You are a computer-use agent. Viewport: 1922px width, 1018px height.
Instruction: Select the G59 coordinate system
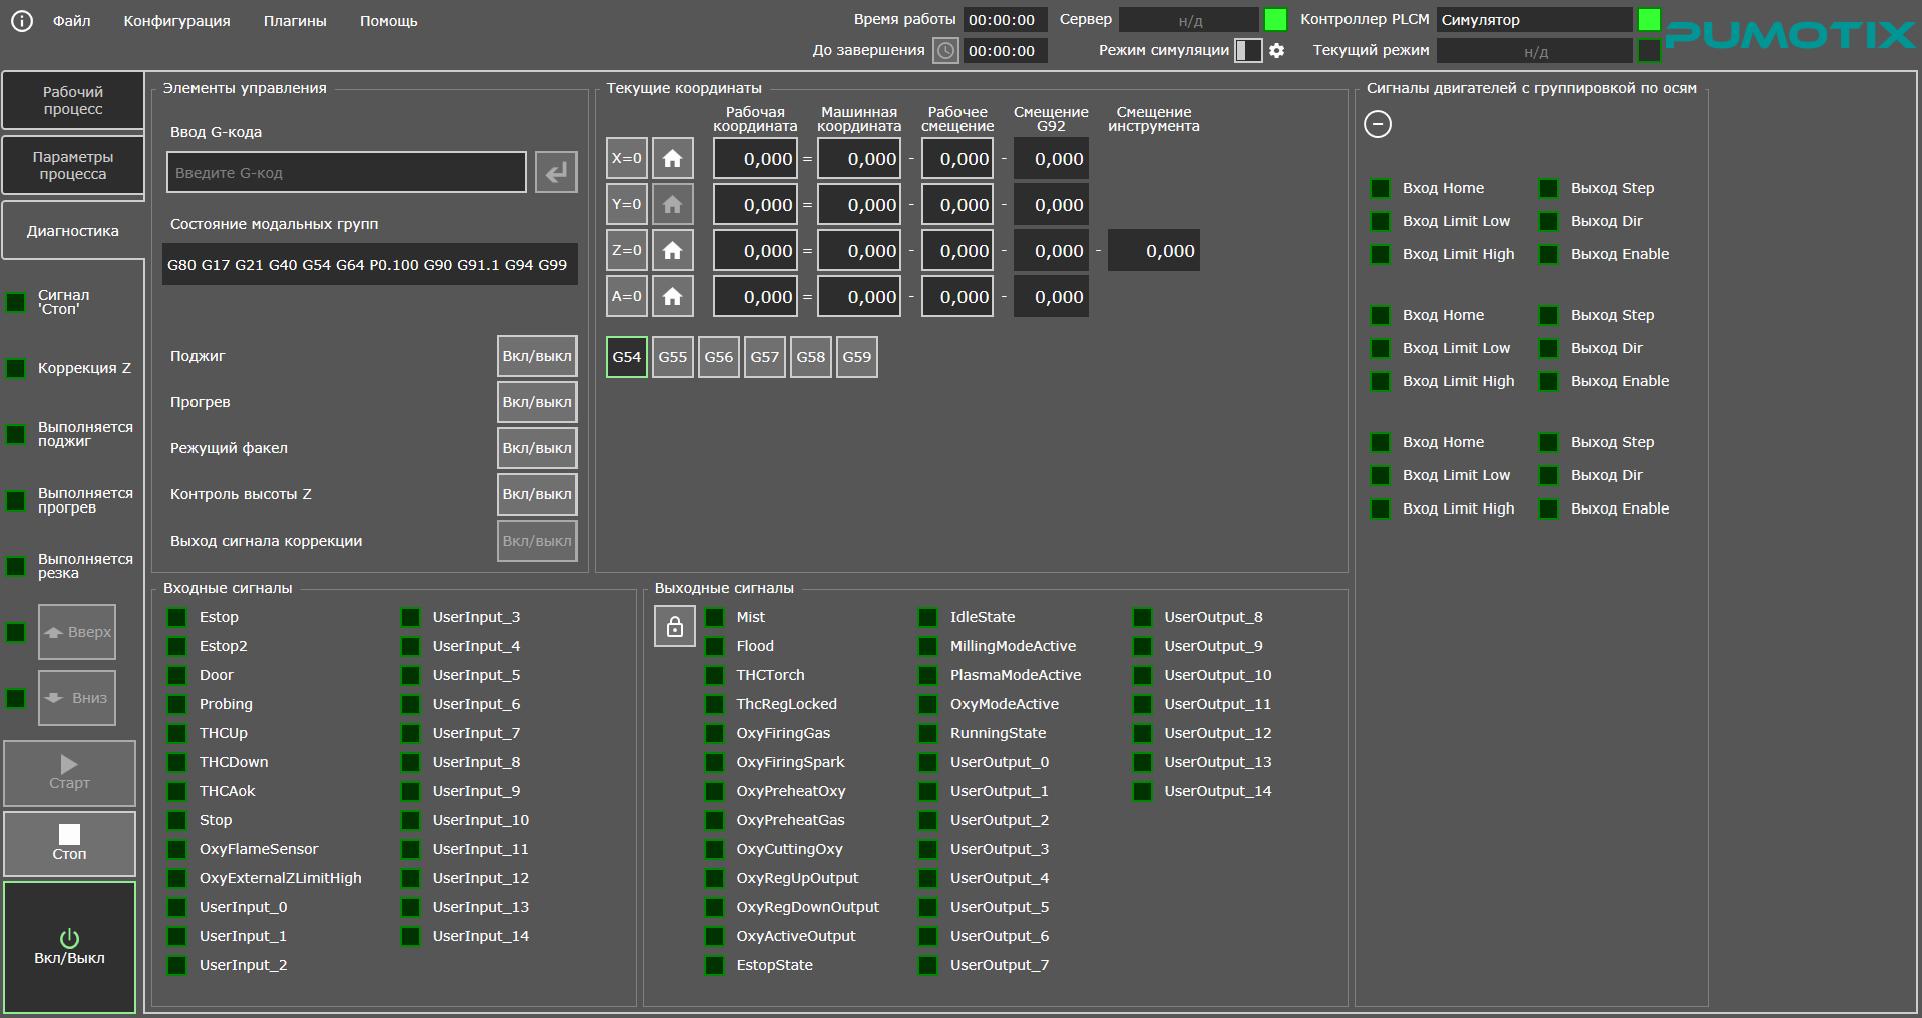click(x=857, y=357)
